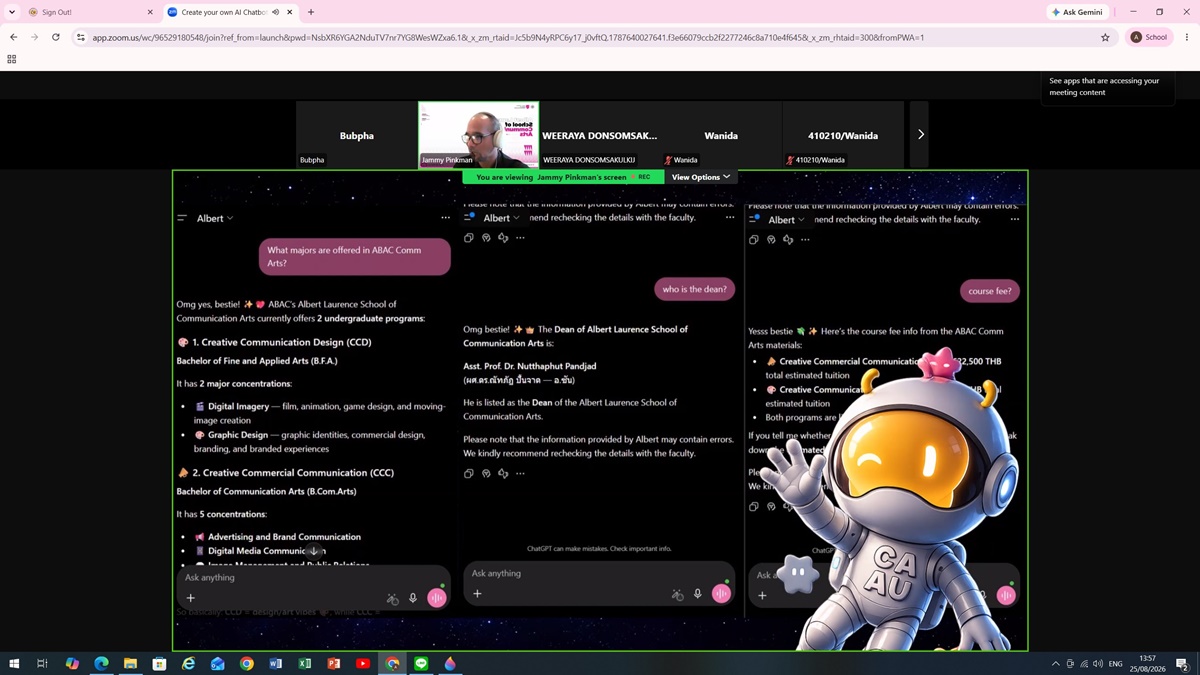Screen dimensions: 1200x675
Task: Click plus attach button in Dean chat input
Action: (x=477, y=594)
